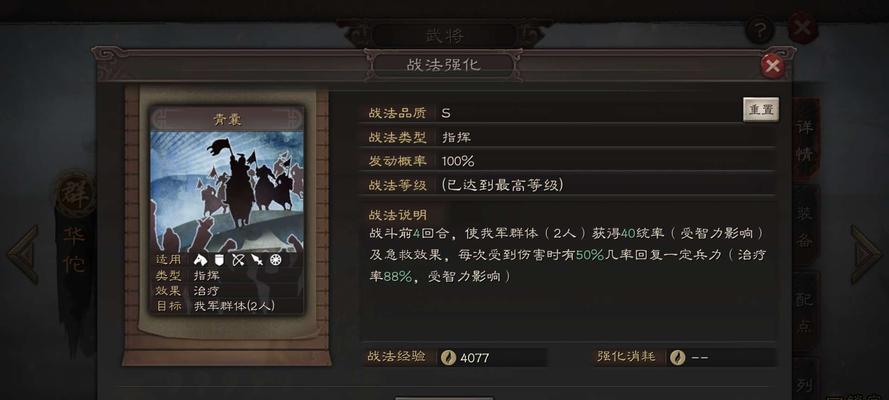This screenshot has height=400, width=889.
Task: Close the outer 武将 window
Action: (x=802, y=28)
